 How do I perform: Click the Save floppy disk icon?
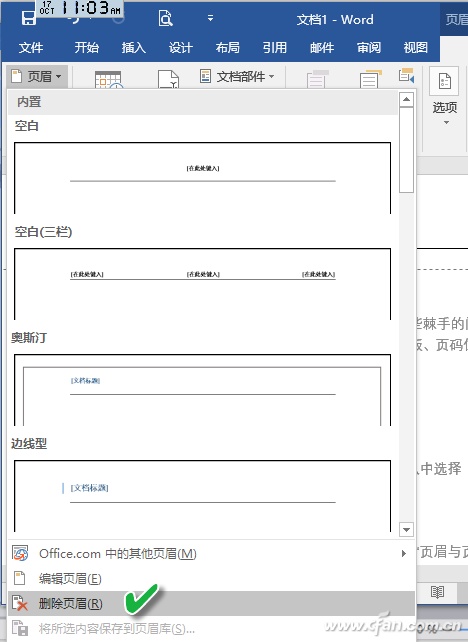pos(29,19)
